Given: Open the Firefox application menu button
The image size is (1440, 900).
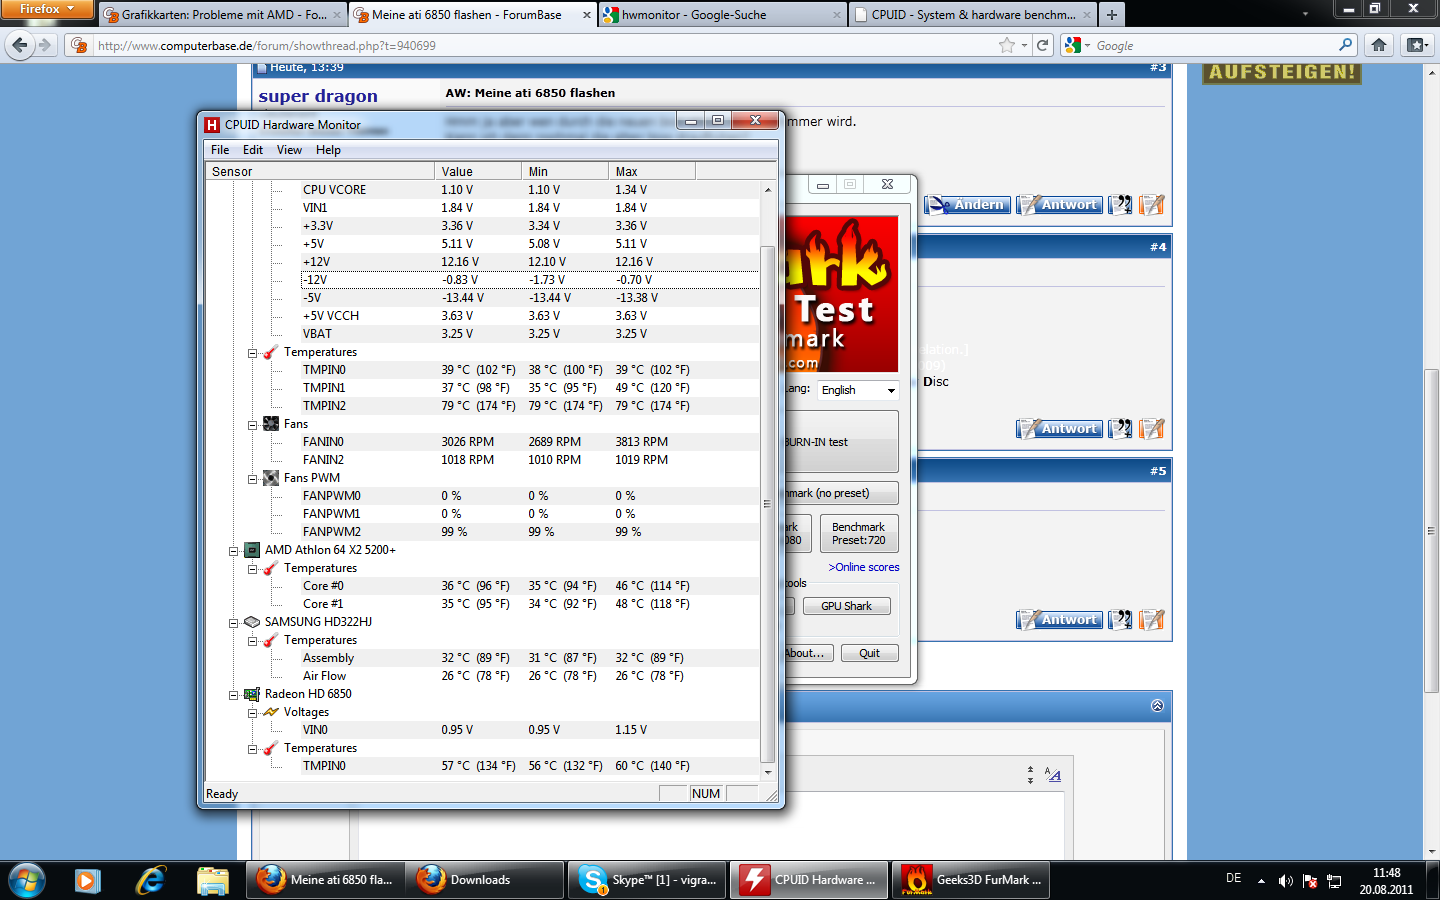Looking at the screenshot, I should tap(46, 9).
